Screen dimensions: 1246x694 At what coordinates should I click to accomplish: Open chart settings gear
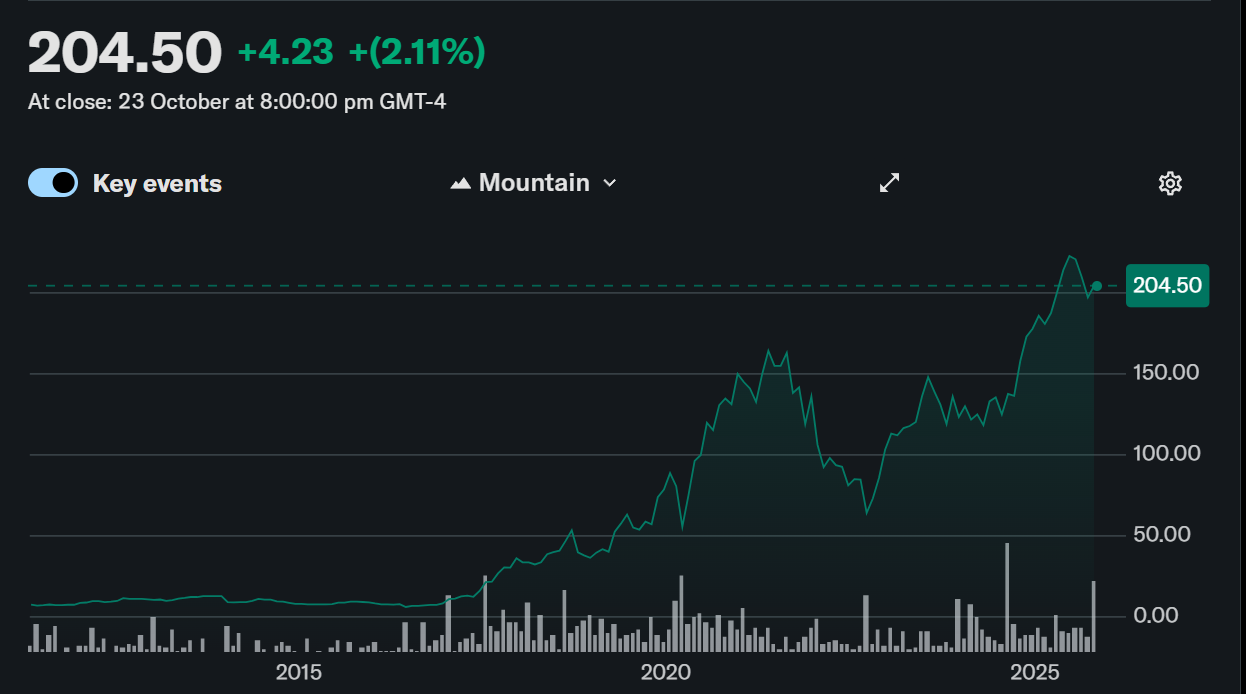coord(1170,183)
